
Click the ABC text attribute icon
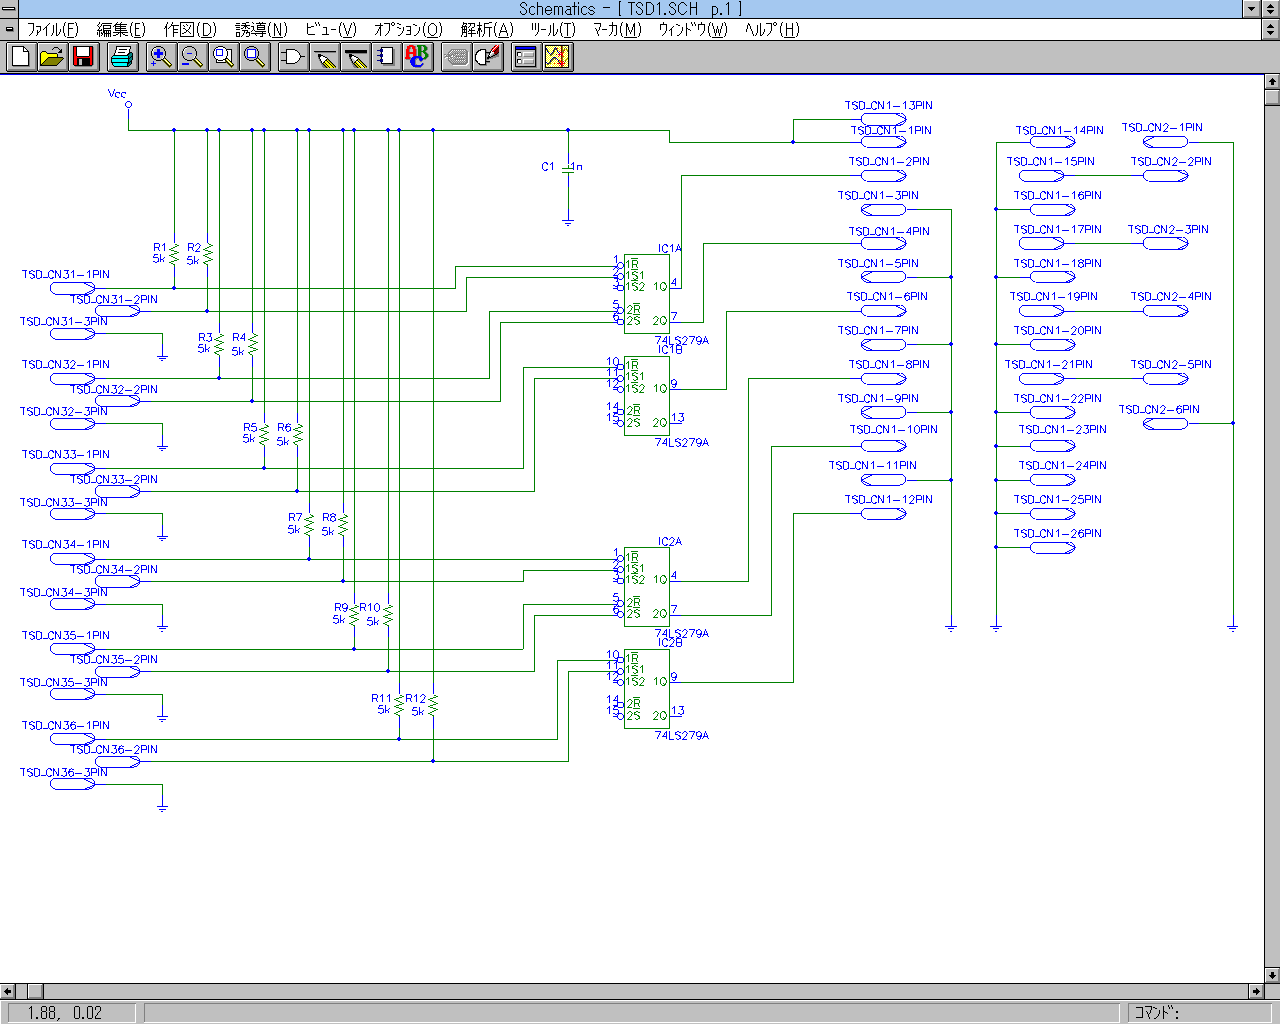click(x=417, y=57)
